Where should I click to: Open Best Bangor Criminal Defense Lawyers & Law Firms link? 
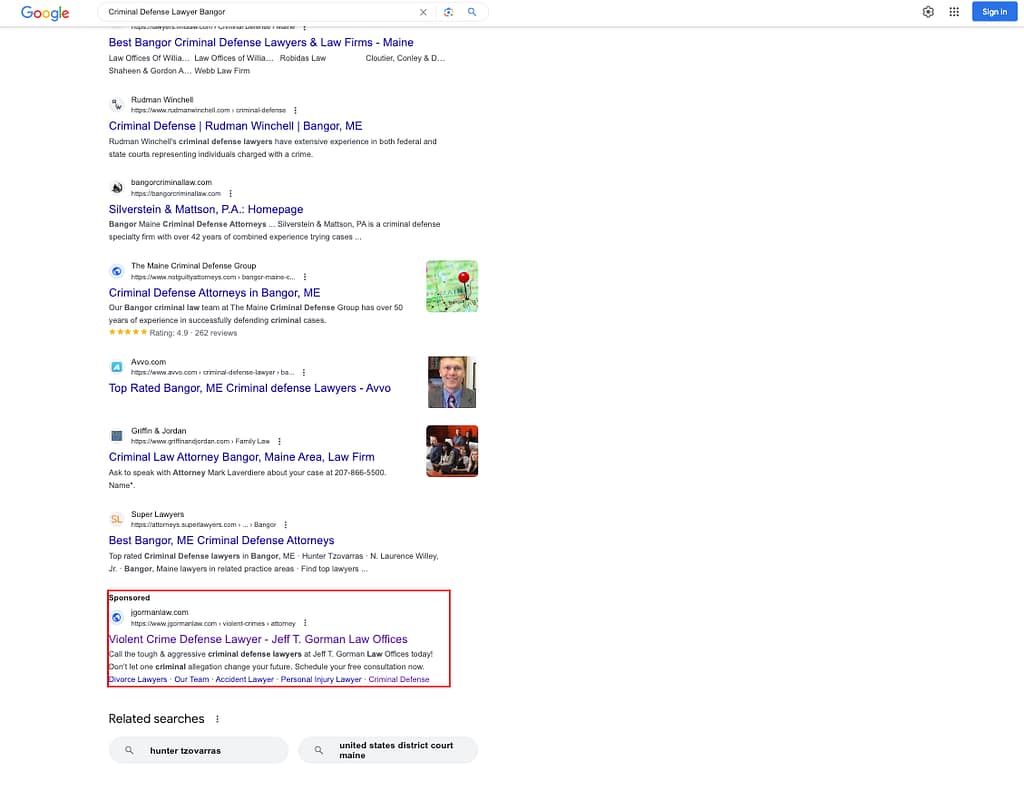point(261,42)
